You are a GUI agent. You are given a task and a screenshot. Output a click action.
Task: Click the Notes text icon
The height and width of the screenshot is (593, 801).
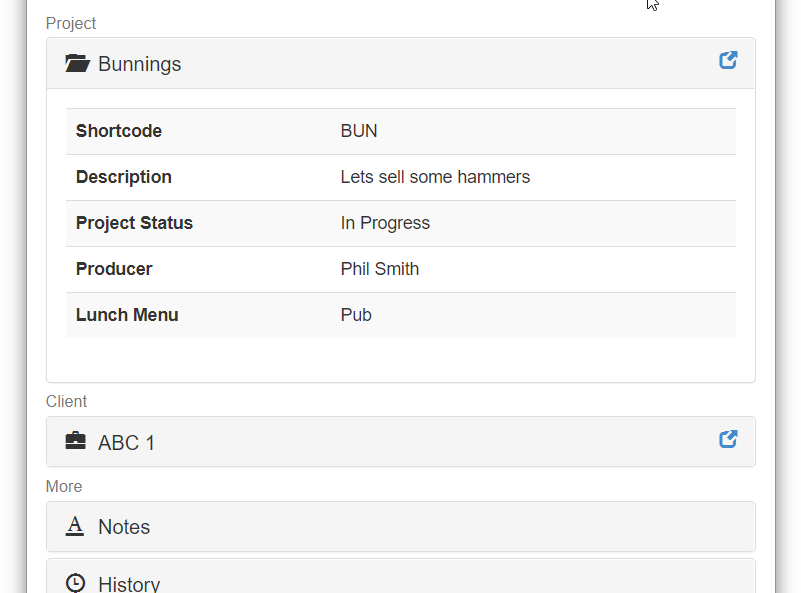(75, 526)
